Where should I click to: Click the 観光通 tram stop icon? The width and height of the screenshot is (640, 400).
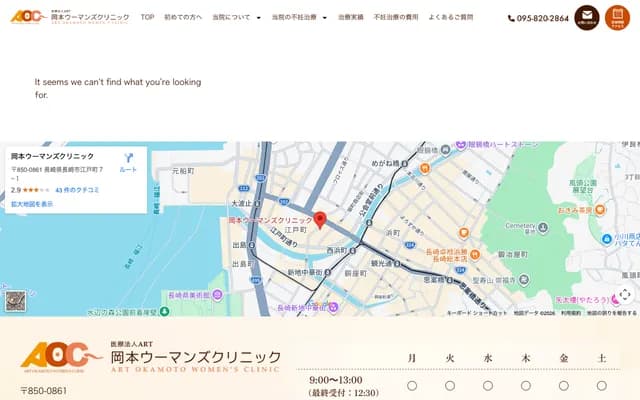point(397,264)
